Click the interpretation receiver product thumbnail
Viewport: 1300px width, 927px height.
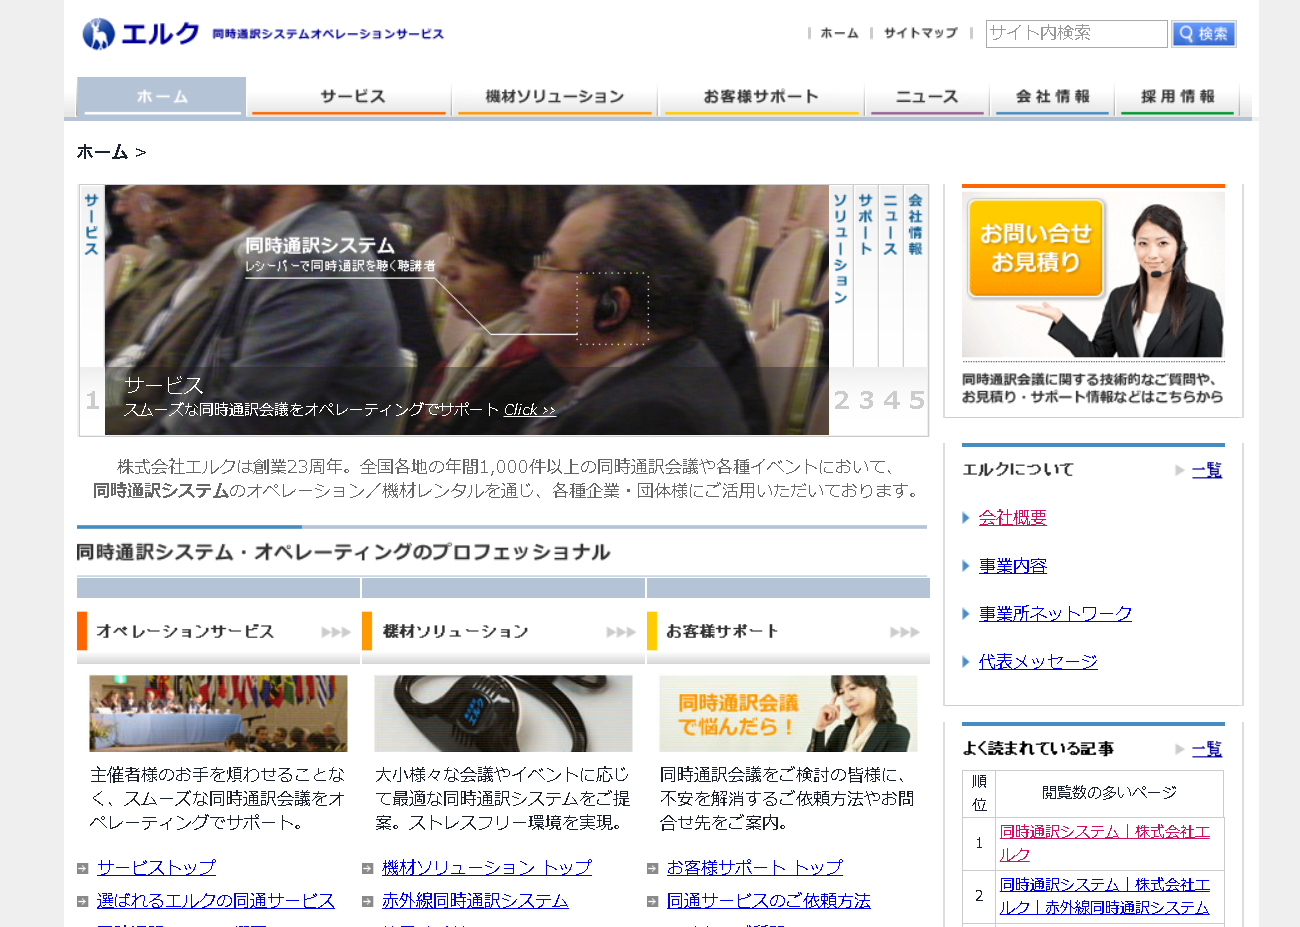[x=502, y=713]
